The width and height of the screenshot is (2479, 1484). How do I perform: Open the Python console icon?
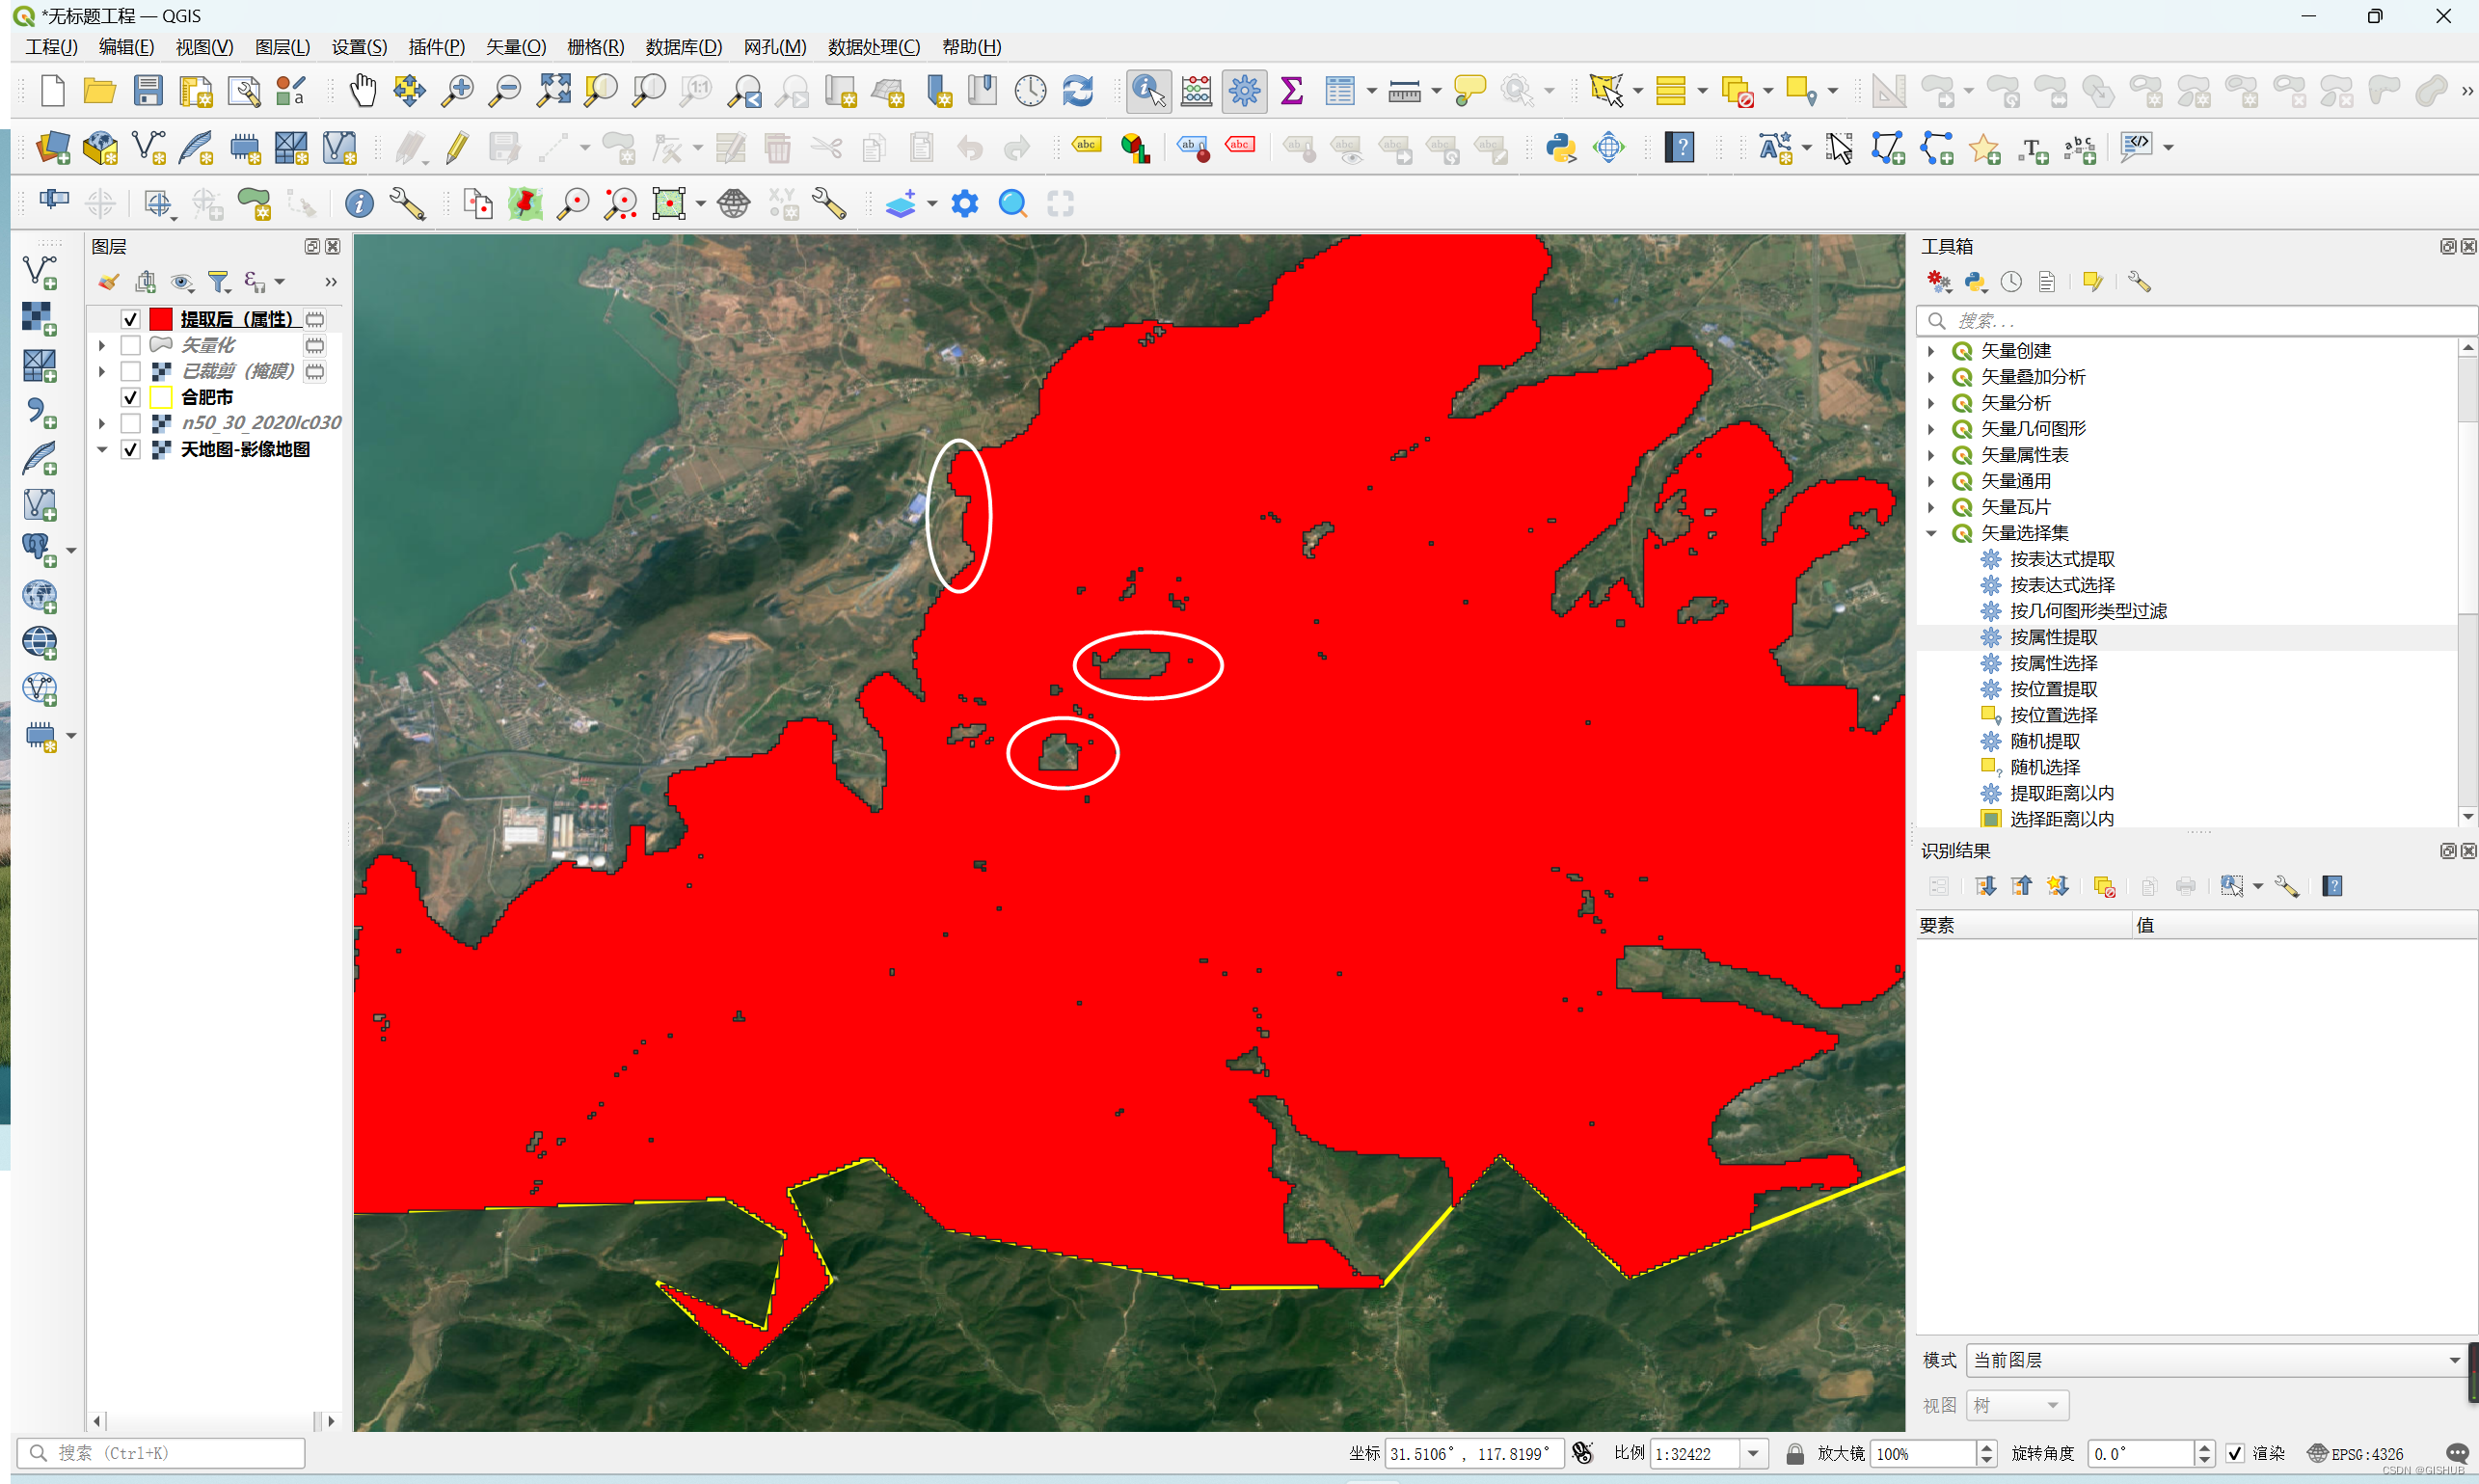coord(1561,148)
